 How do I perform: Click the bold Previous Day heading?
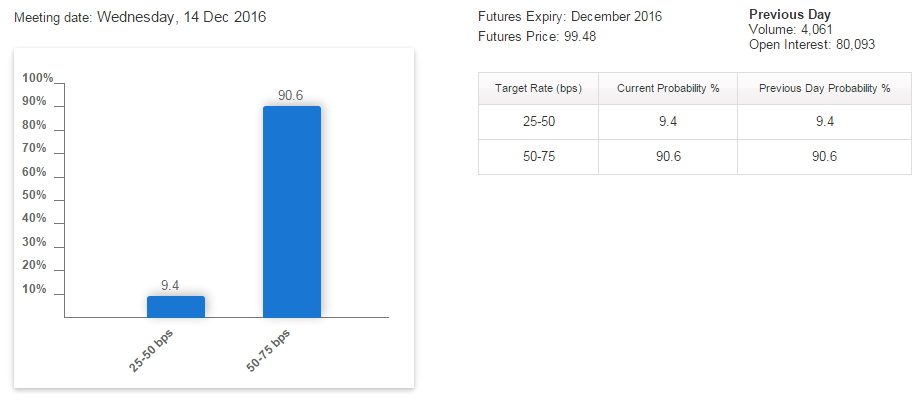(x=788, y=15)
